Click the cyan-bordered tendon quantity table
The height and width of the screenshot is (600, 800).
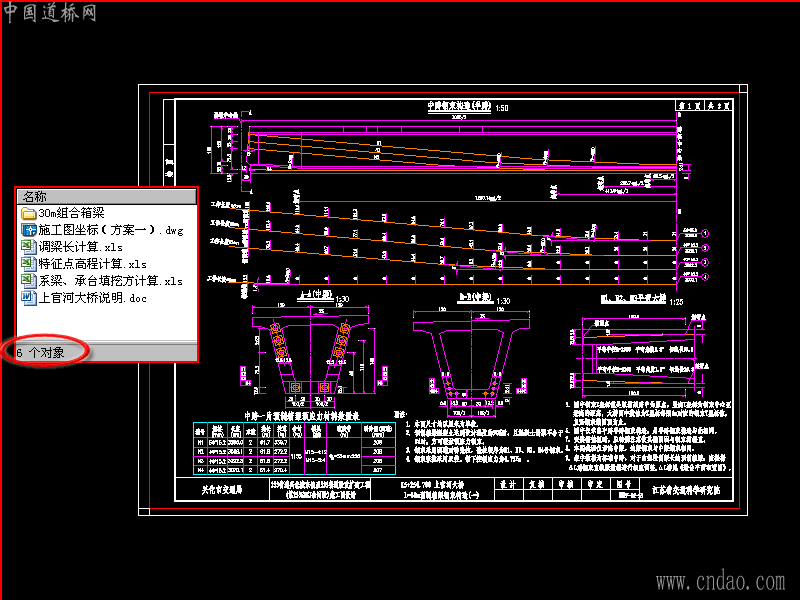point(294,448)
